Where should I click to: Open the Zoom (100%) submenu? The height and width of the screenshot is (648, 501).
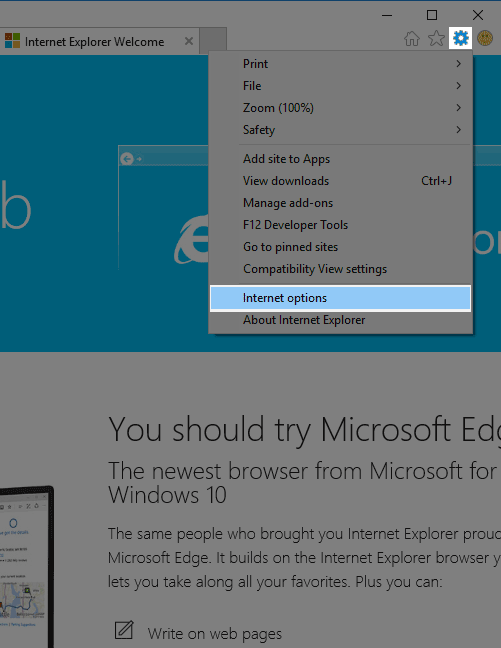pyautogui.click(x=341, y=108)
